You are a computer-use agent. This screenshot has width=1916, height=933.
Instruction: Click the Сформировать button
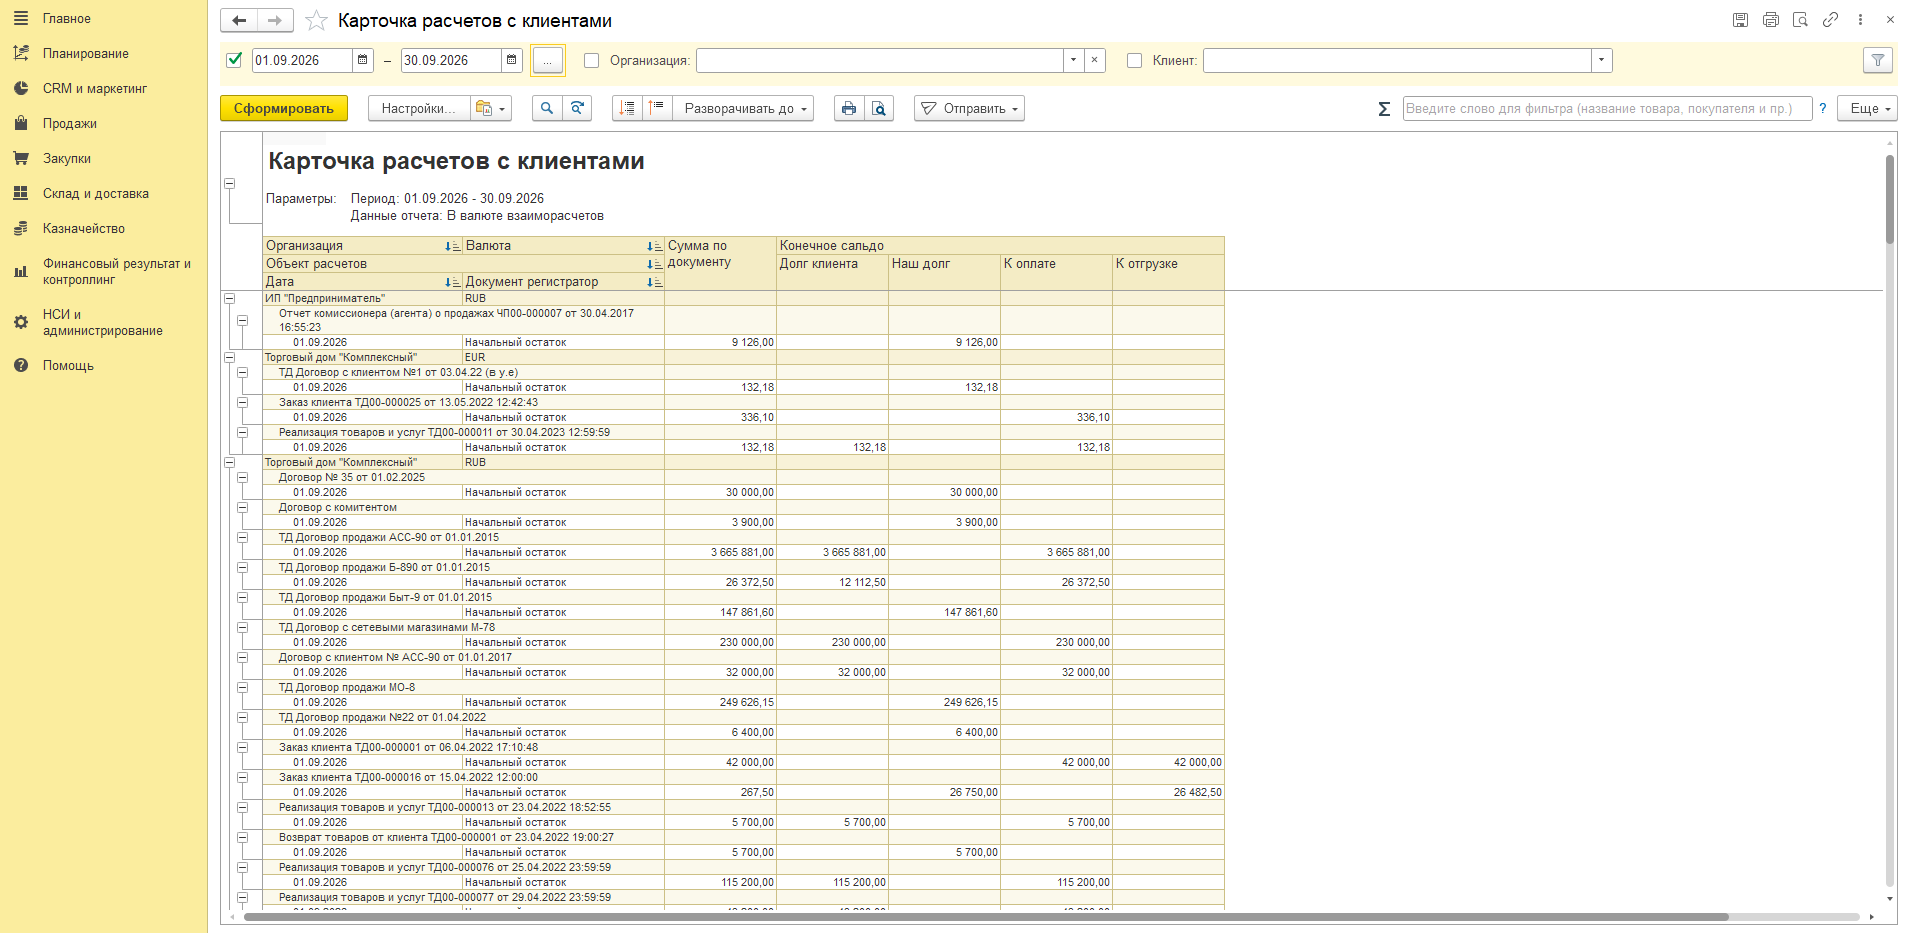(x=284, y=108)
